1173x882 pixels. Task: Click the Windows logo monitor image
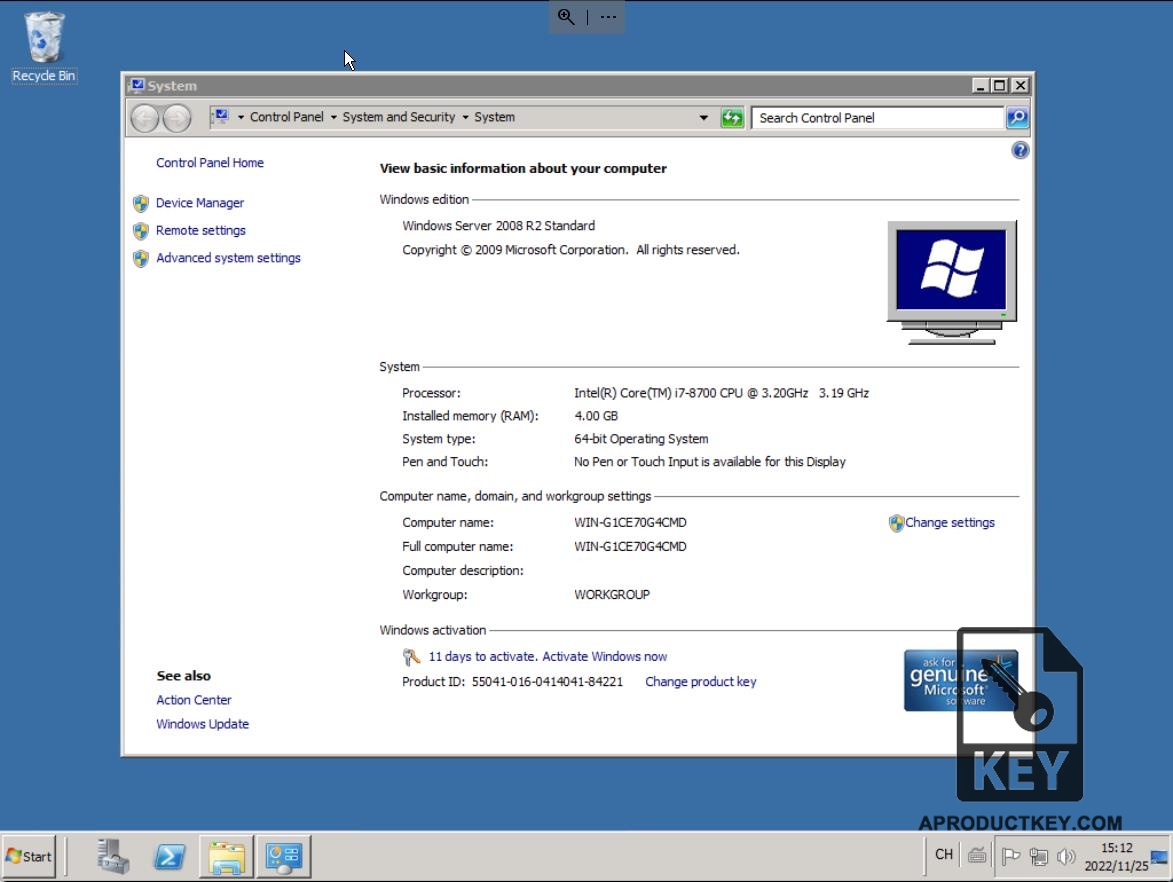952,282
